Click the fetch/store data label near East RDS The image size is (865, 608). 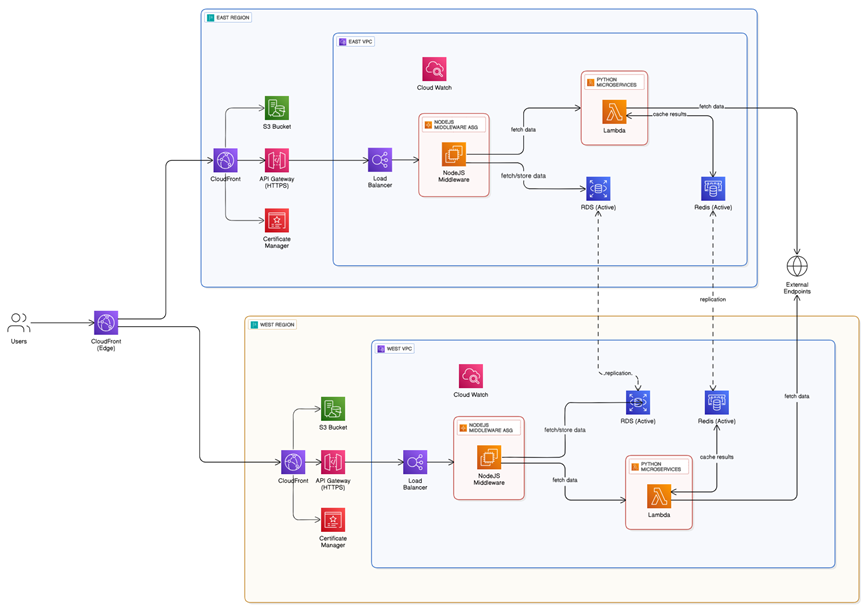524,174
